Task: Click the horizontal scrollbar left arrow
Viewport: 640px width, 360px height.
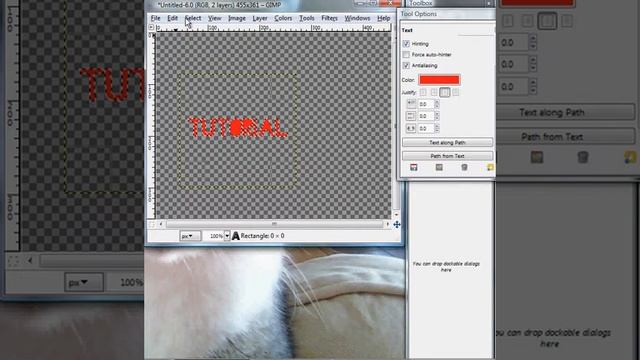Action: [x=161, y=224]
